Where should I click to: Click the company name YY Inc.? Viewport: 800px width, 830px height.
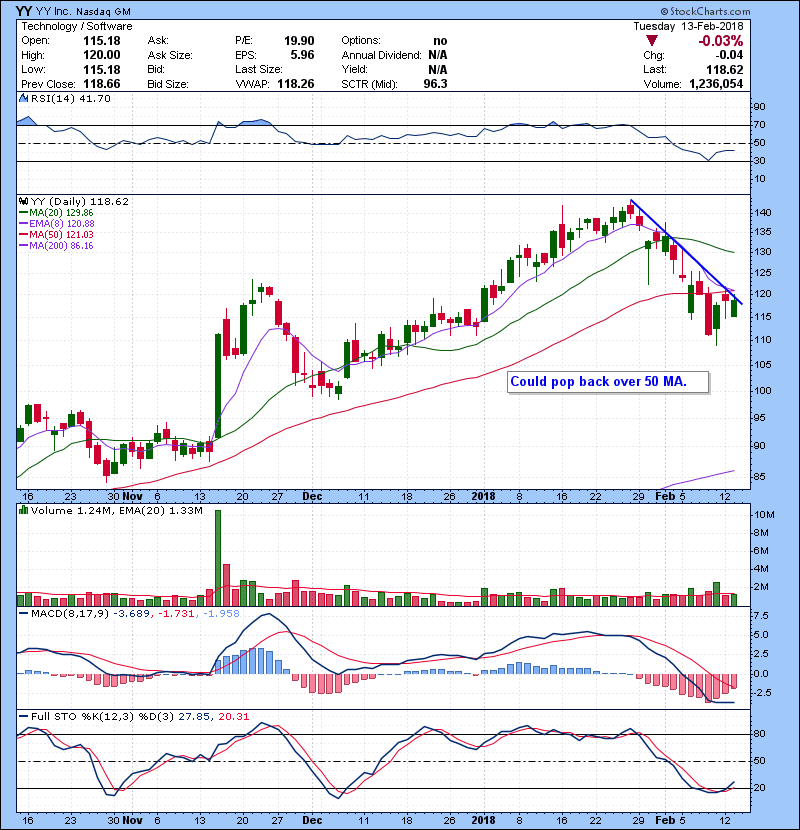coord(54,12)
